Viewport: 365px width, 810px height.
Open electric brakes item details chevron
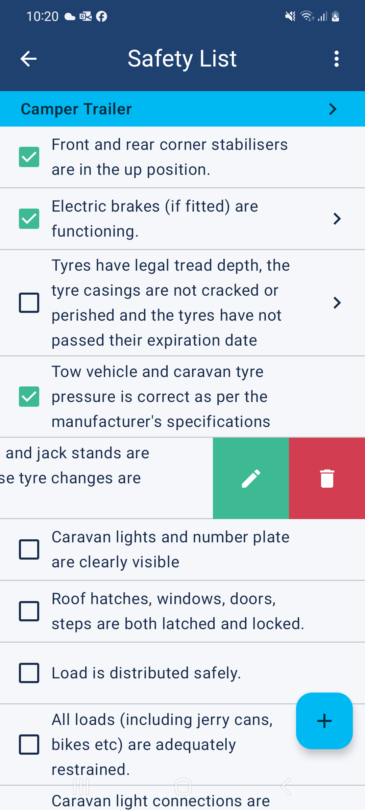pos(337,219)
